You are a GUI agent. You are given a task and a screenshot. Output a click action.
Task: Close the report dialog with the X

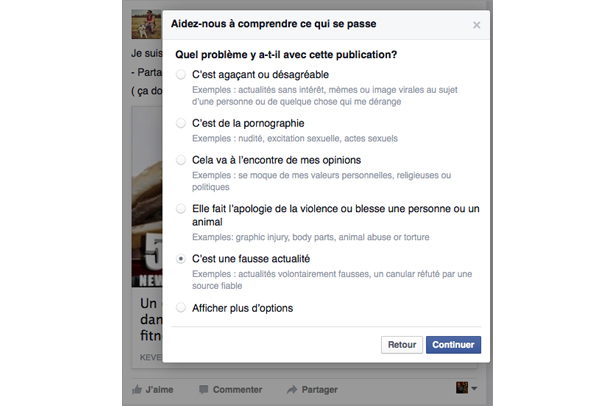pos(477,25)
